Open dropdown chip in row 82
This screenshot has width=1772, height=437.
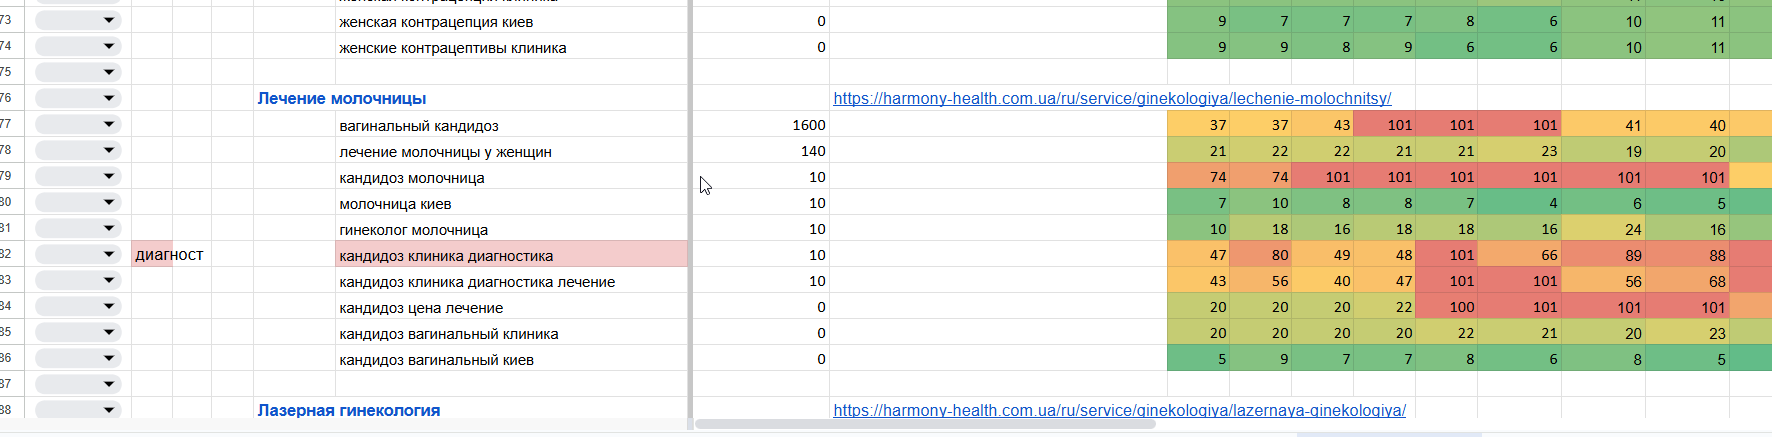(78, 254)
